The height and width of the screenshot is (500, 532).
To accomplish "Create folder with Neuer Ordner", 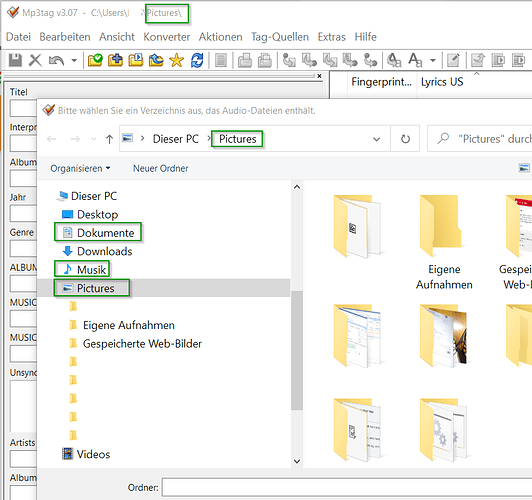I will tap(160, 168).
